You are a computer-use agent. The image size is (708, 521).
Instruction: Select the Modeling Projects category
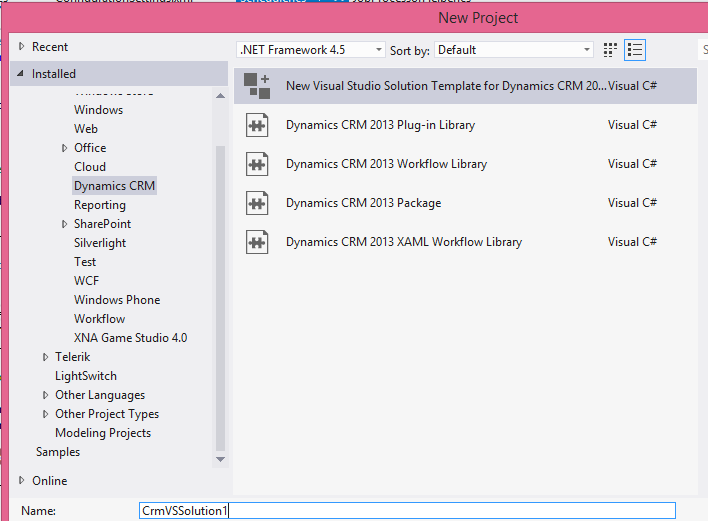tap(103, 433)
